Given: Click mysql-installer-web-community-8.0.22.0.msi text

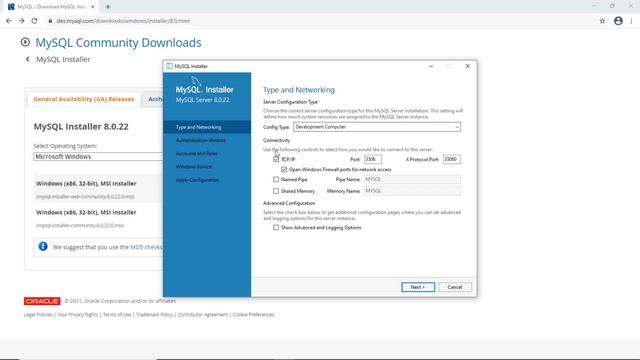Looking at the screenshot, I should 85,197.
